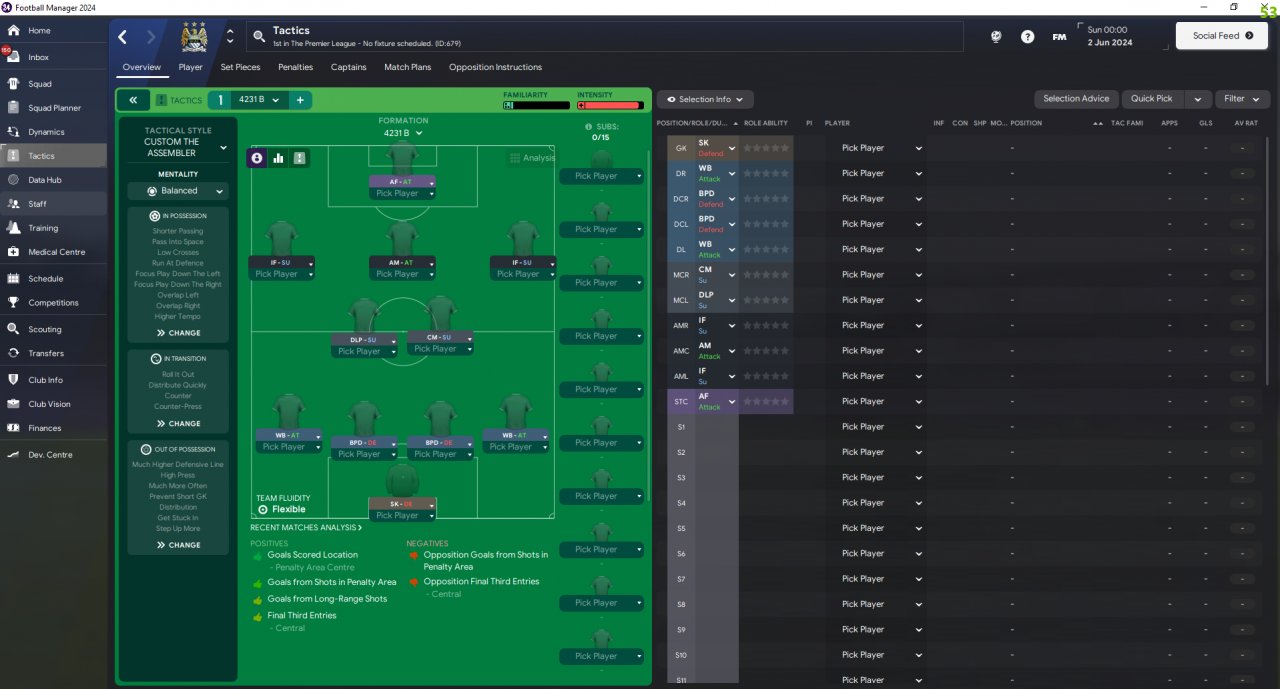Click the DLP-SU midfielder shirt on pitch
This screenshot has height=689, width=1280.
point(364,314)
